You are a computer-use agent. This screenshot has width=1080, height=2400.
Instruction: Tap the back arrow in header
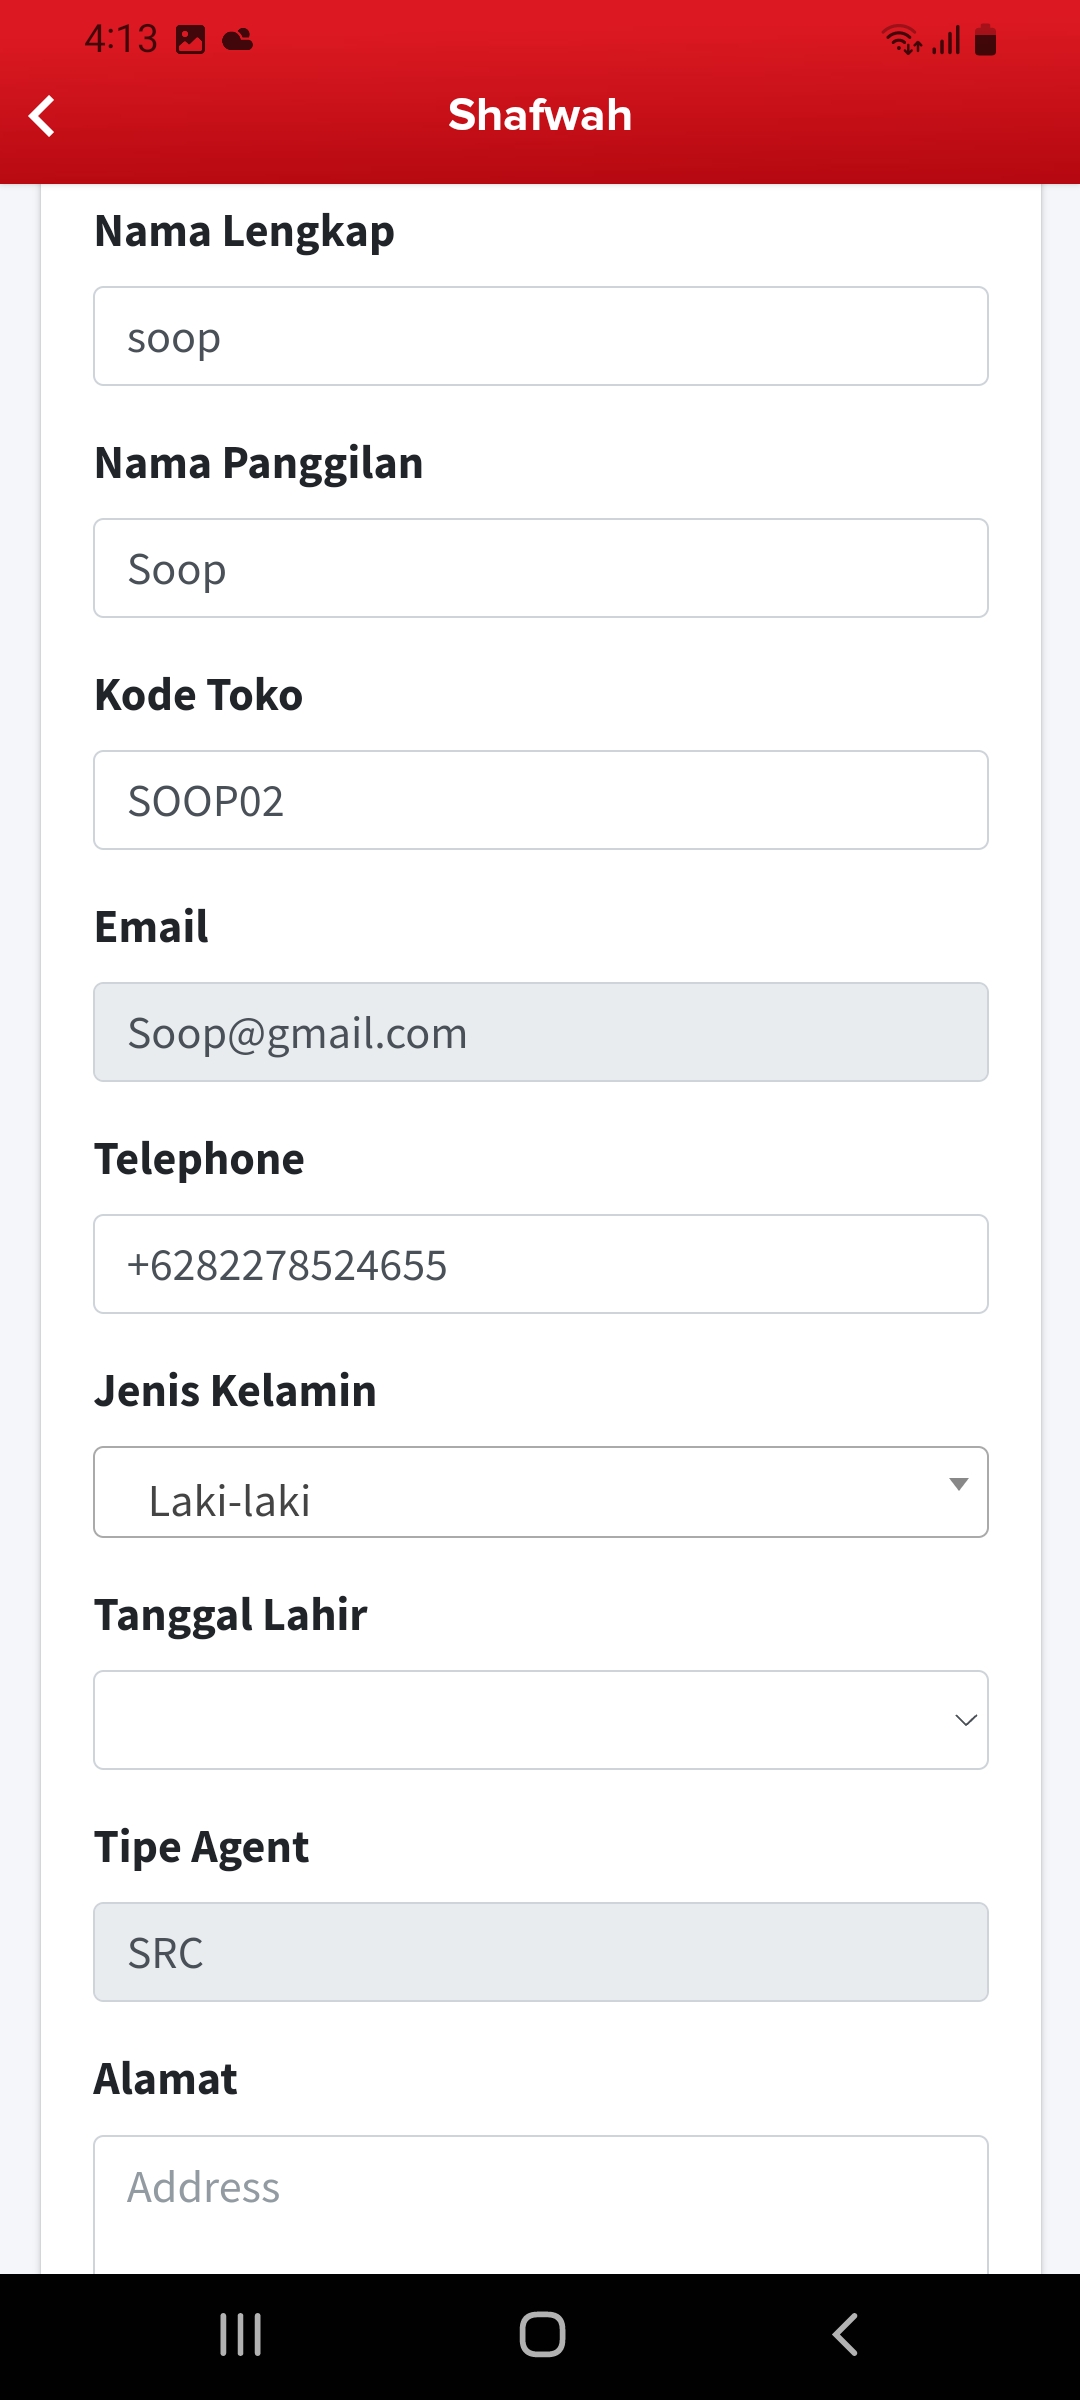42,116
